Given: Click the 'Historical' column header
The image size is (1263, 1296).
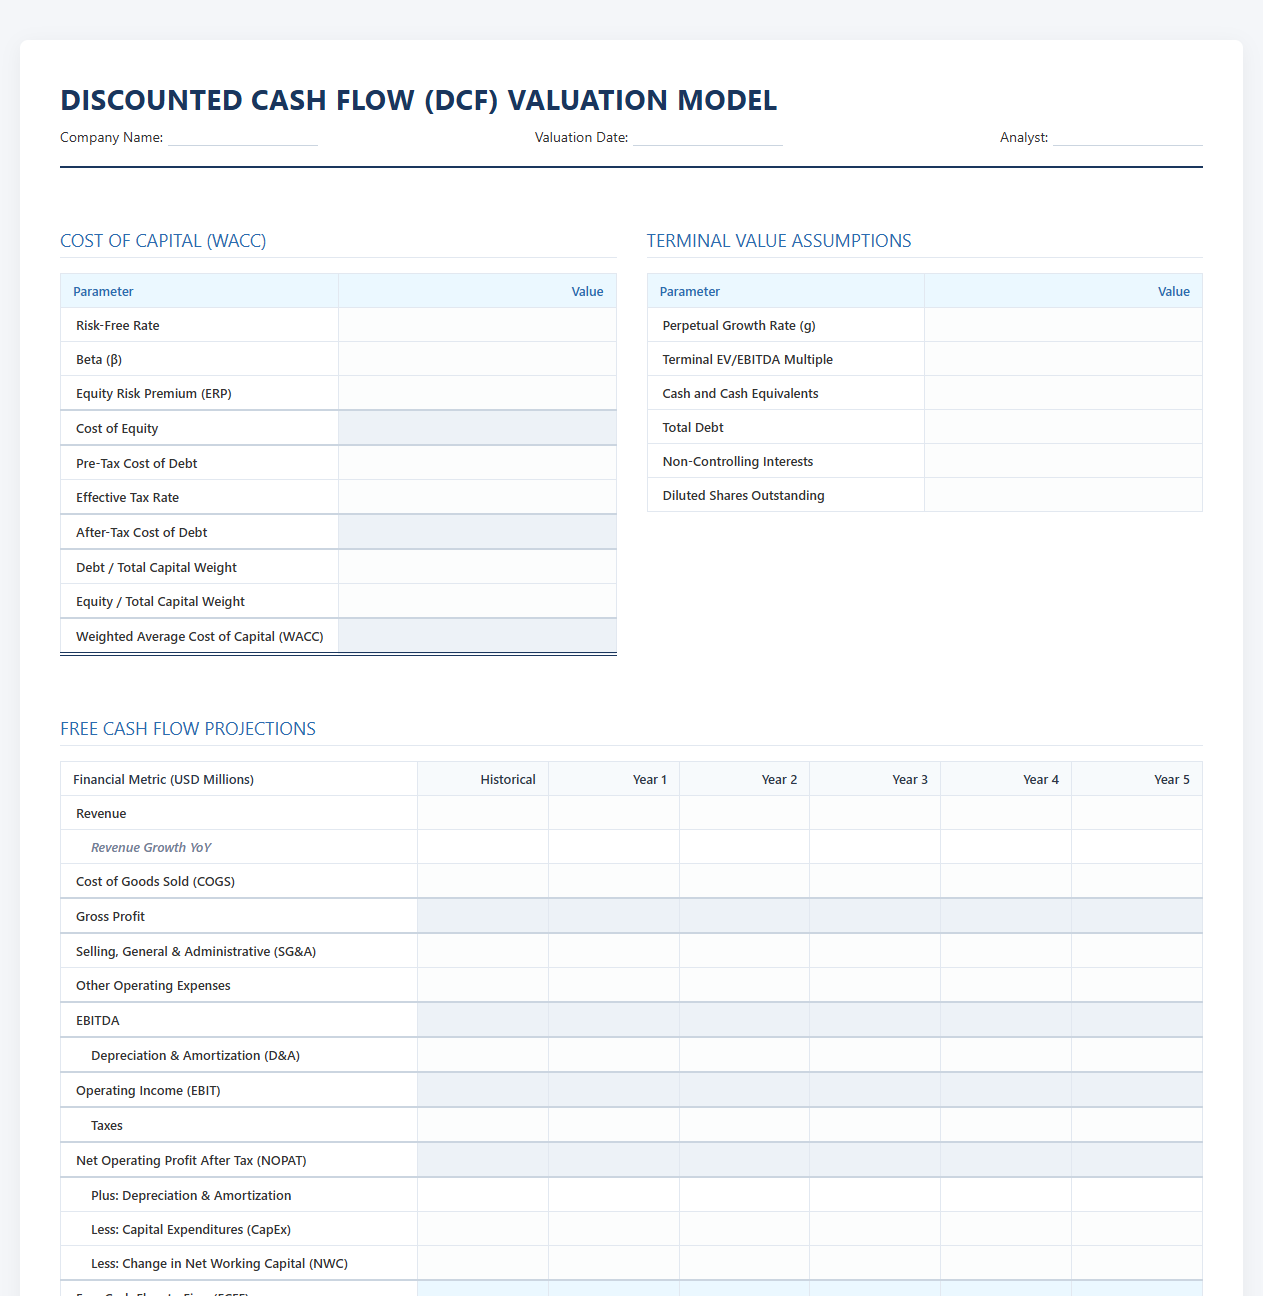Looking at the screenshot, I should tap(508, 779).
